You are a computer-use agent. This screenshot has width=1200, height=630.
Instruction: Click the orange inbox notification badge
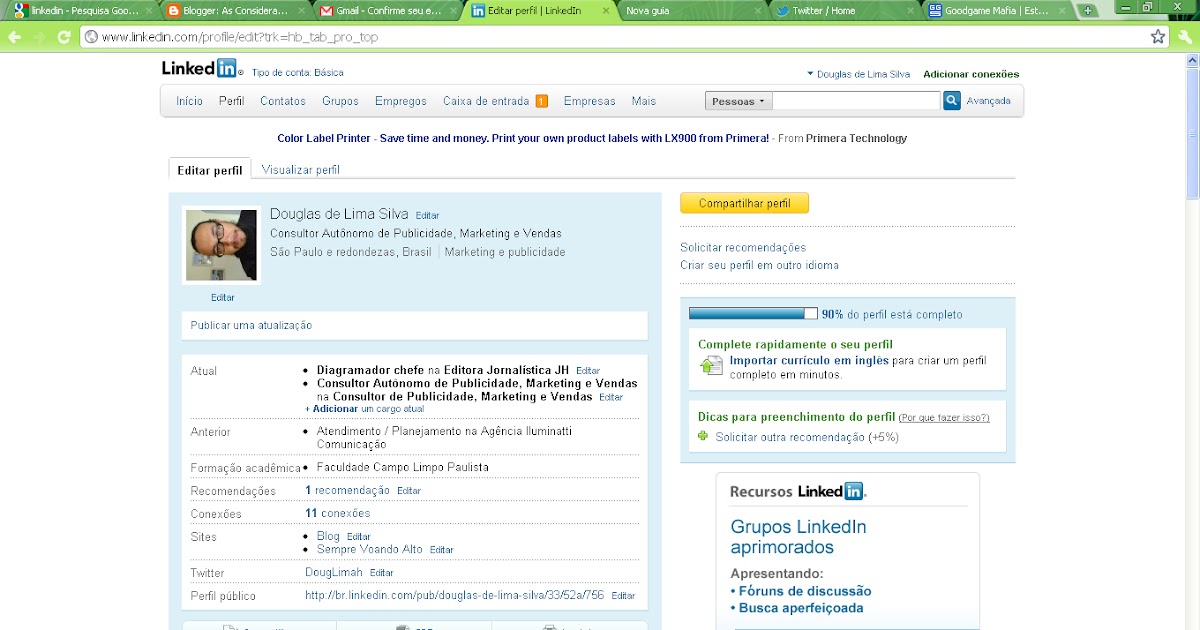541,101
